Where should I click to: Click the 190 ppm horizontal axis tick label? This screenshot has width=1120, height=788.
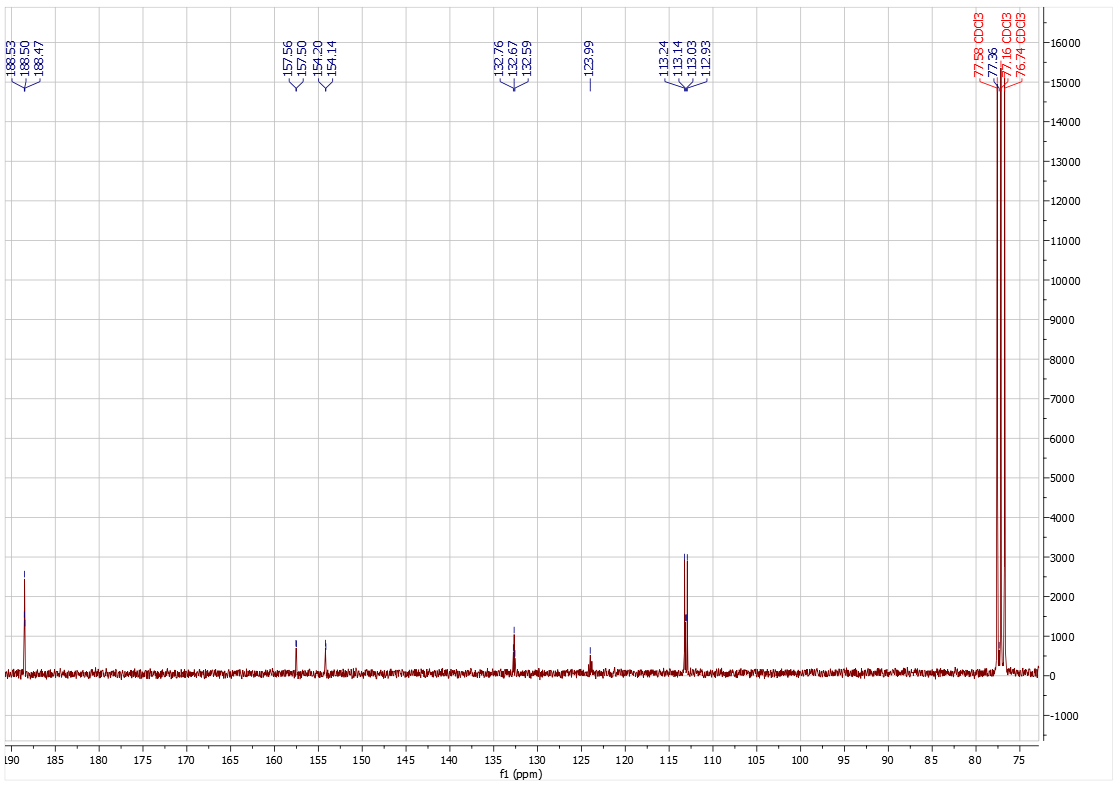pos(11,761)
